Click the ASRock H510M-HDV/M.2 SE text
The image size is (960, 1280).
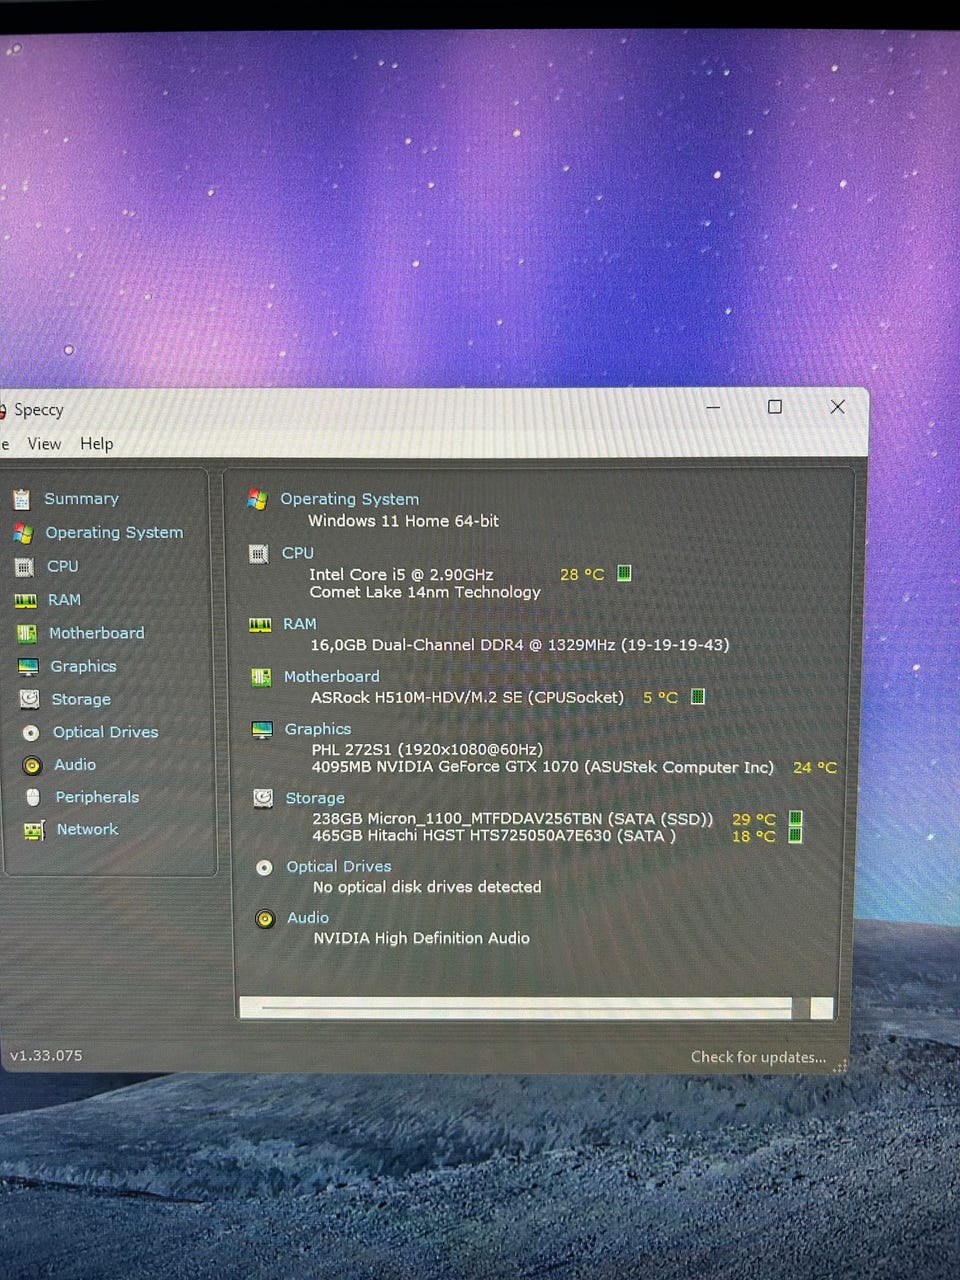(x=467, y=697)
